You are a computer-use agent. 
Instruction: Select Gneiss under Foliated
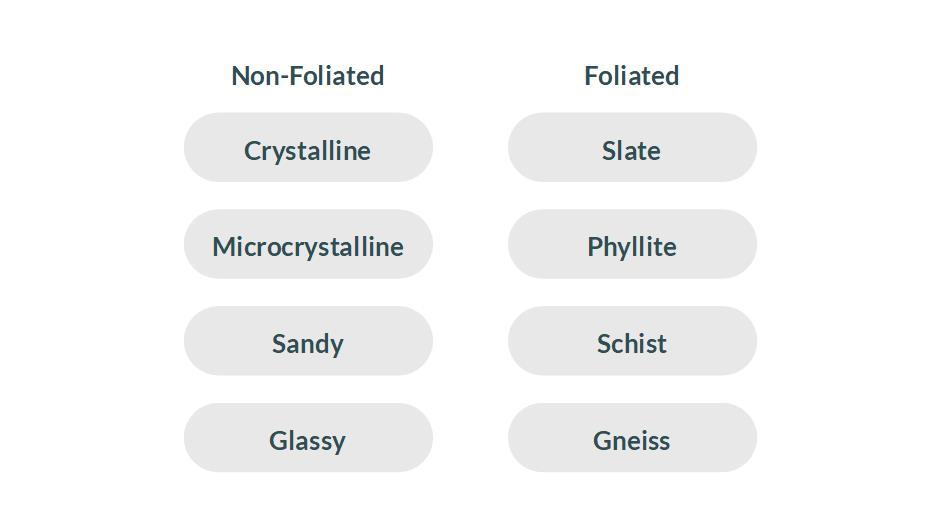[632, 439]
